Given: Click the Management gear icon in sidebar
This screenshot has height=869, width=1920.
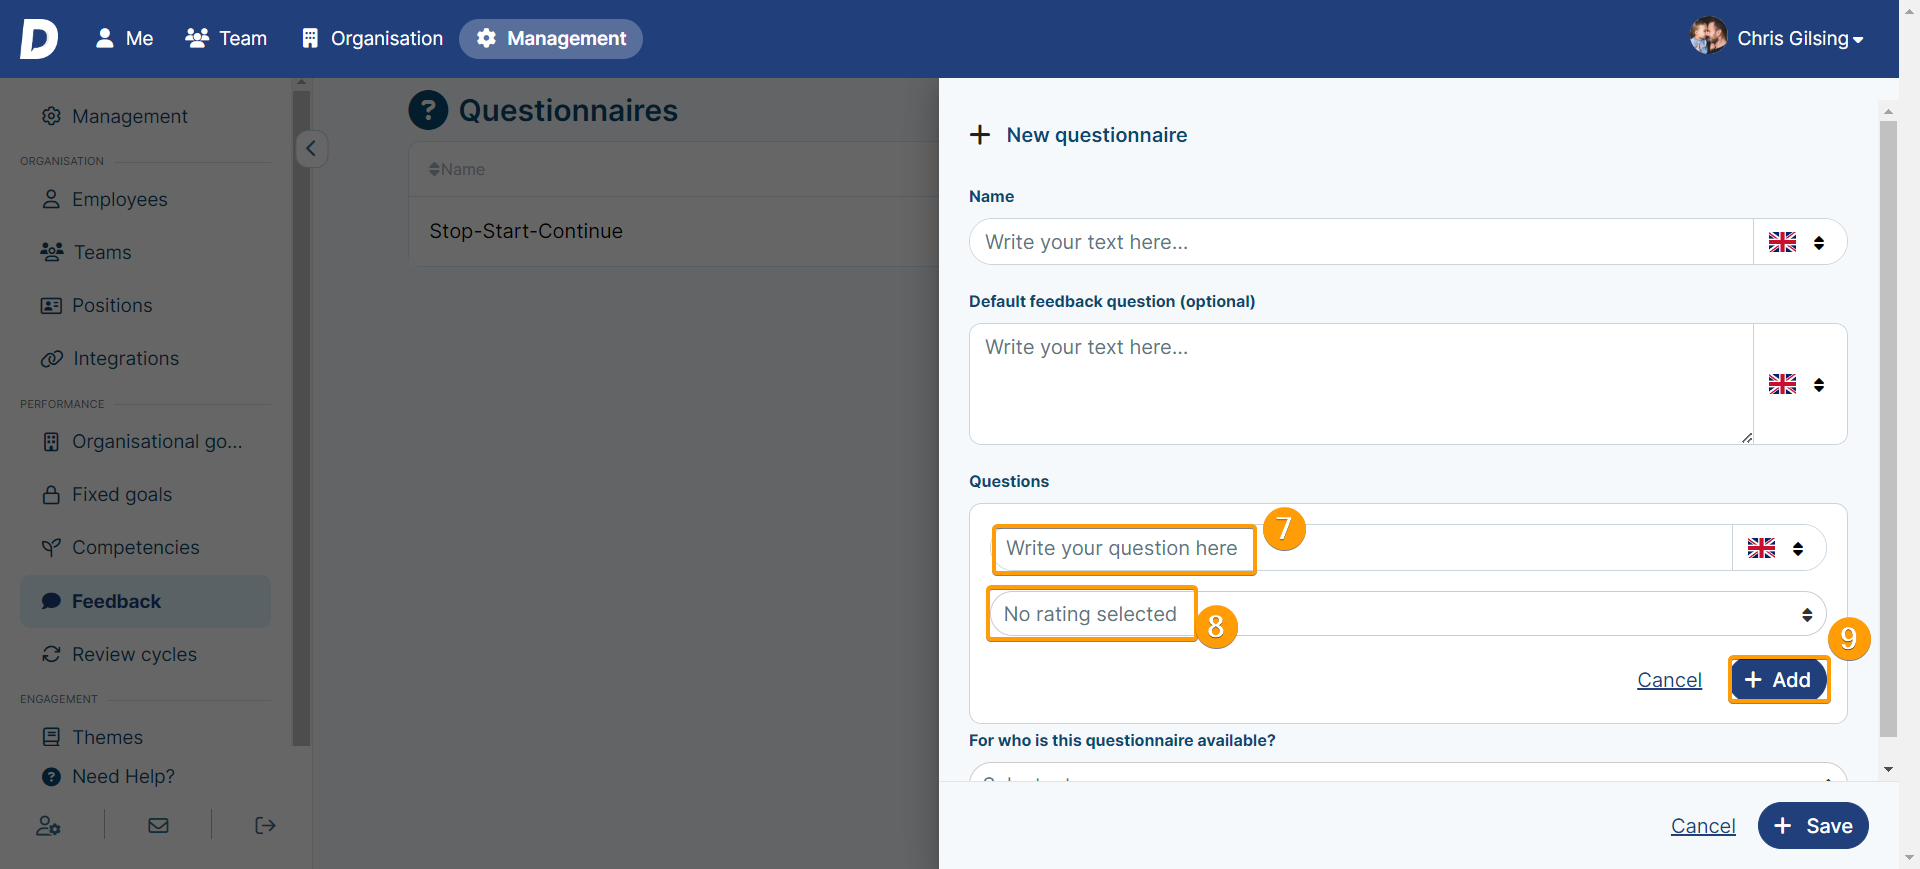Looking at the screenshot, I should click(51, 116).
